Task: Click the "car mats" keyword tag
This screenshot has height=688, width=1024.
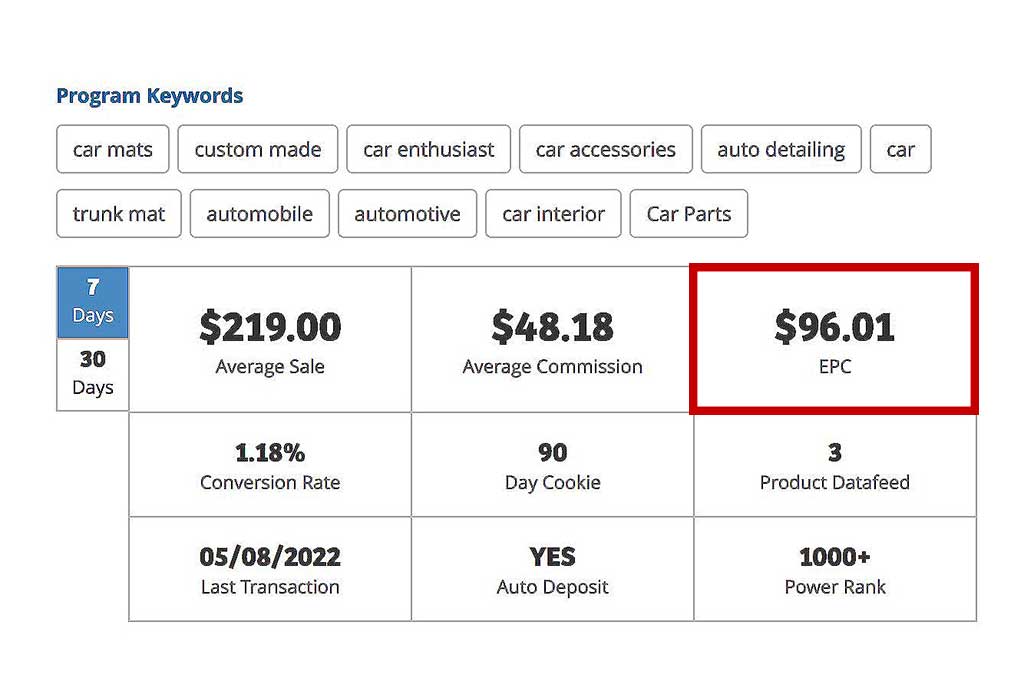Action: [113, 150]
